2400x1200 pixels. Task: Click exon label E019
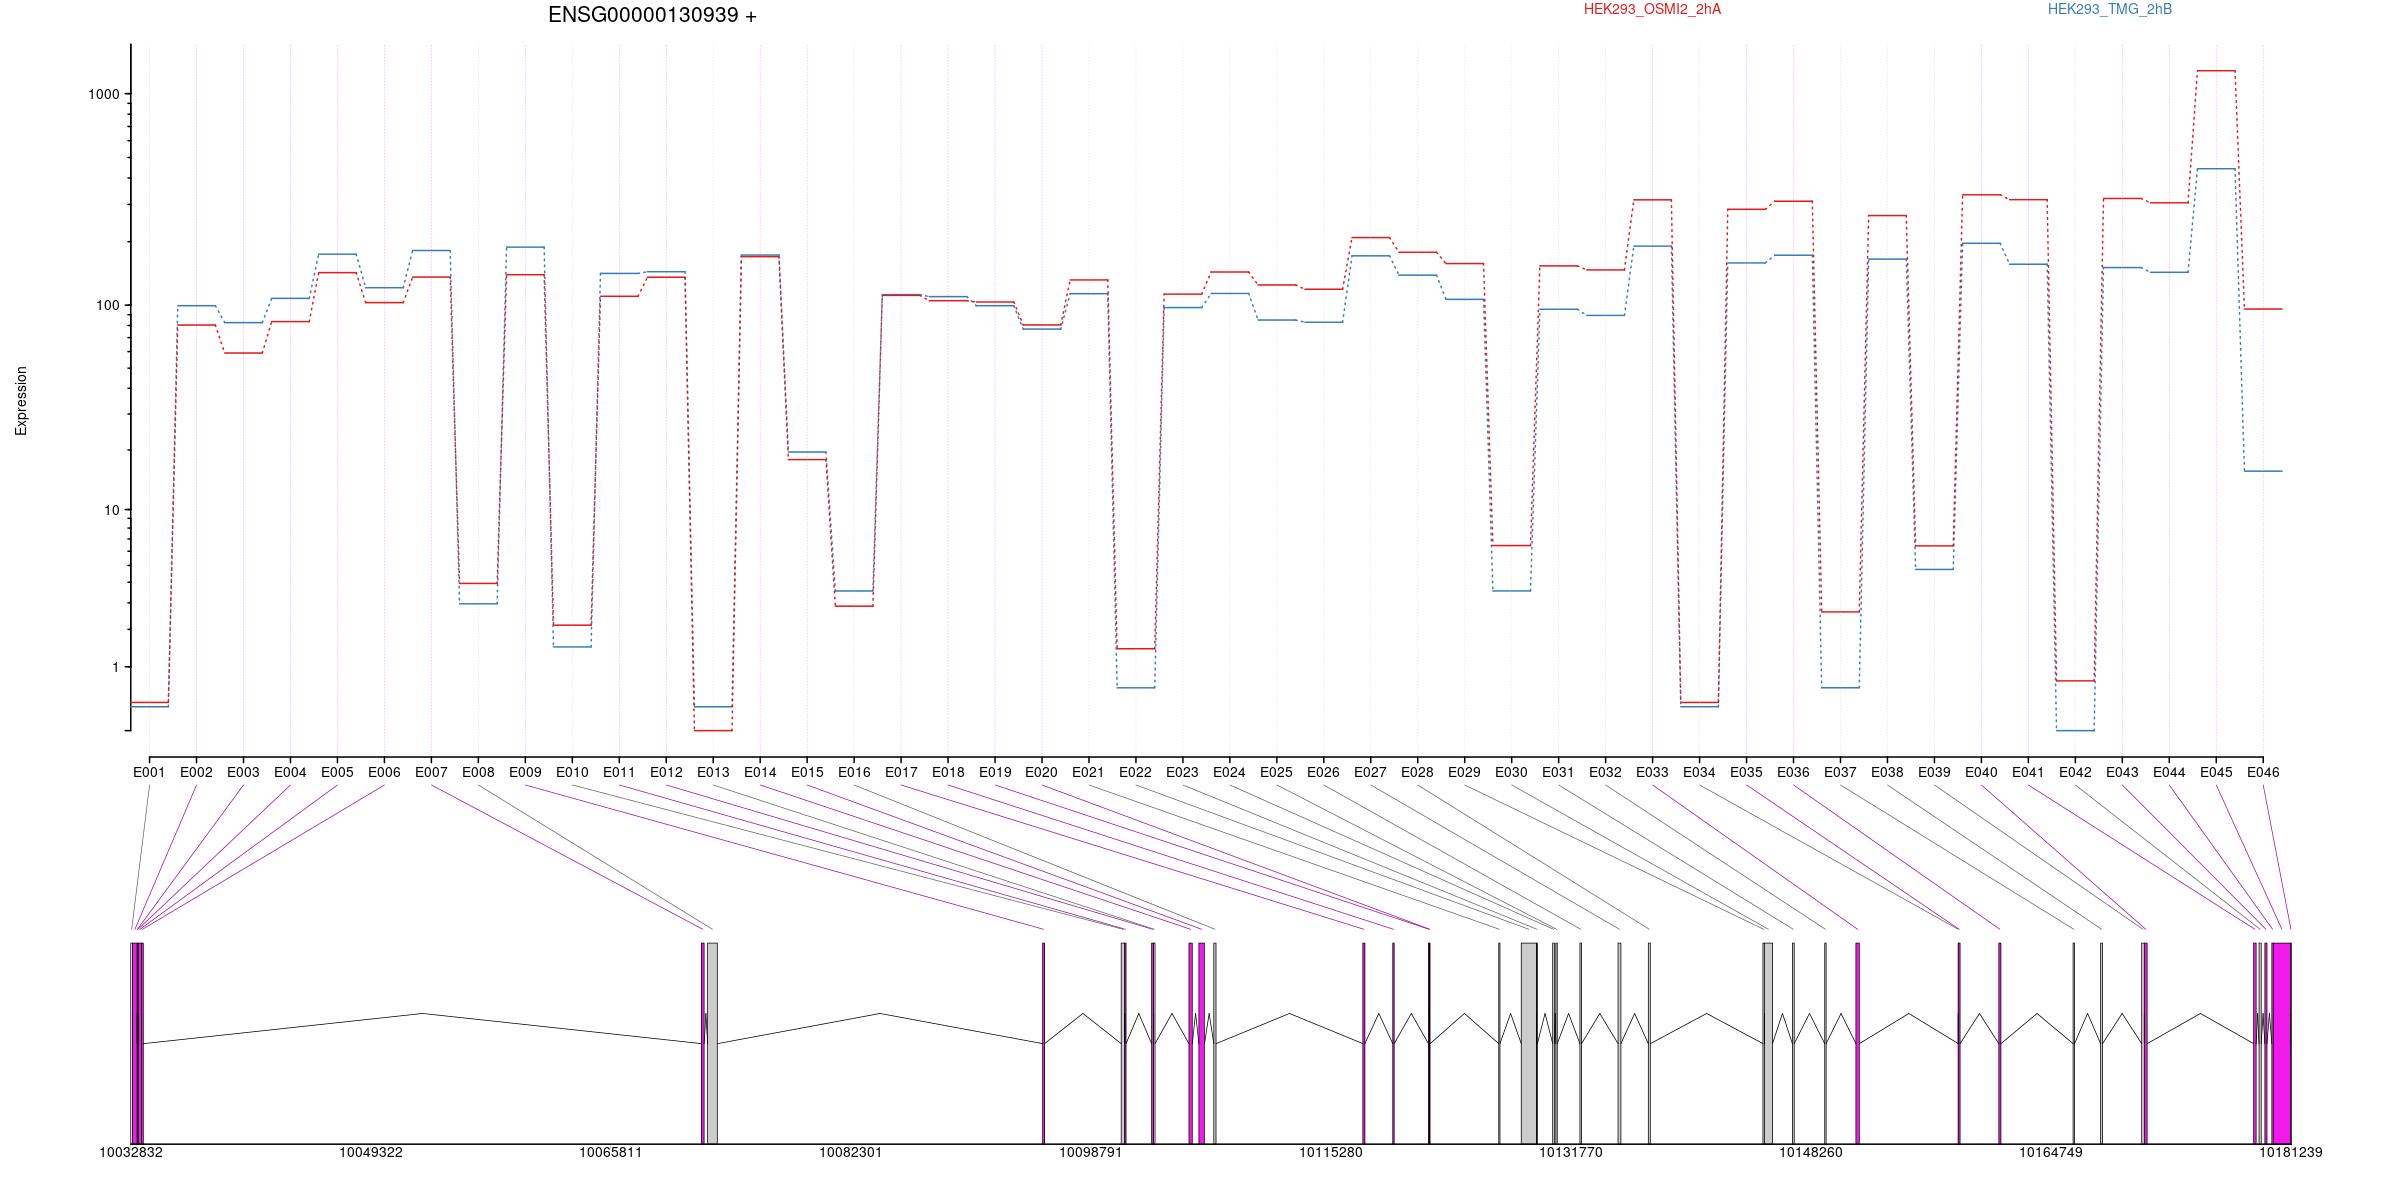(x=995, y=772)
